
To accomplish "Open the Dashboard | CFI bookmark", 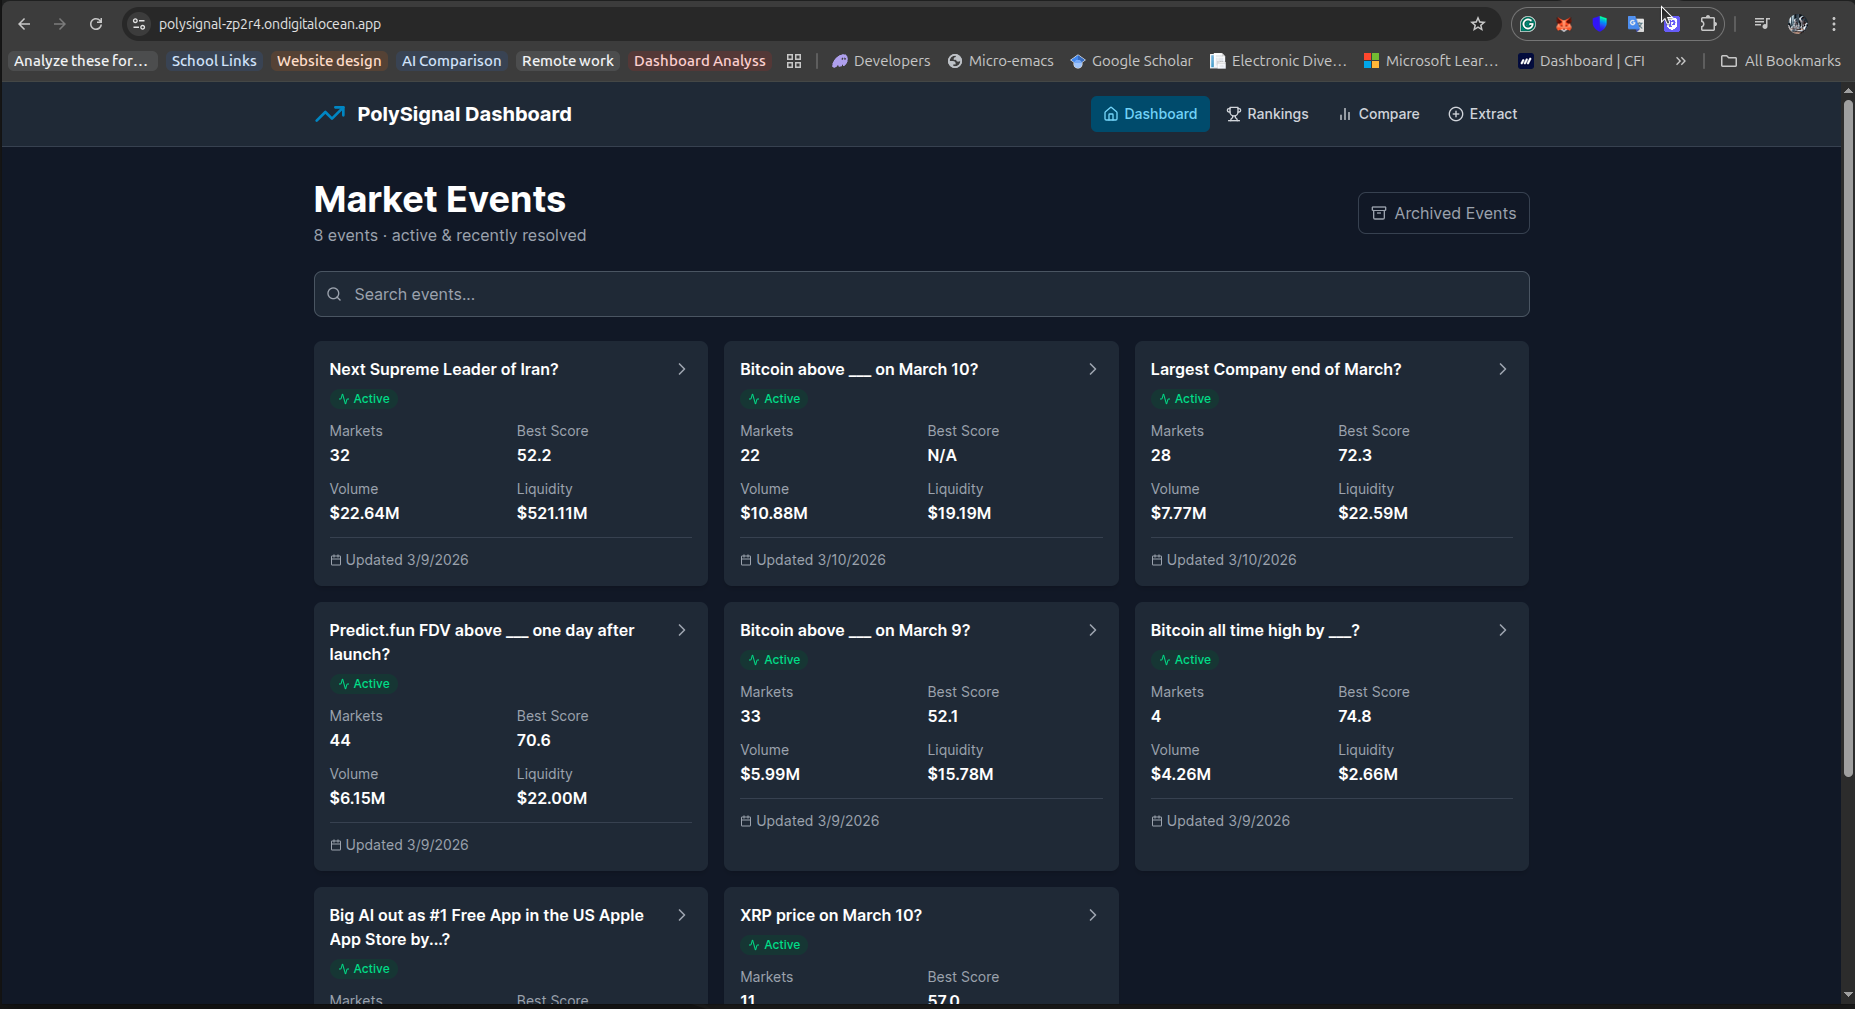I will [1581, 61].
